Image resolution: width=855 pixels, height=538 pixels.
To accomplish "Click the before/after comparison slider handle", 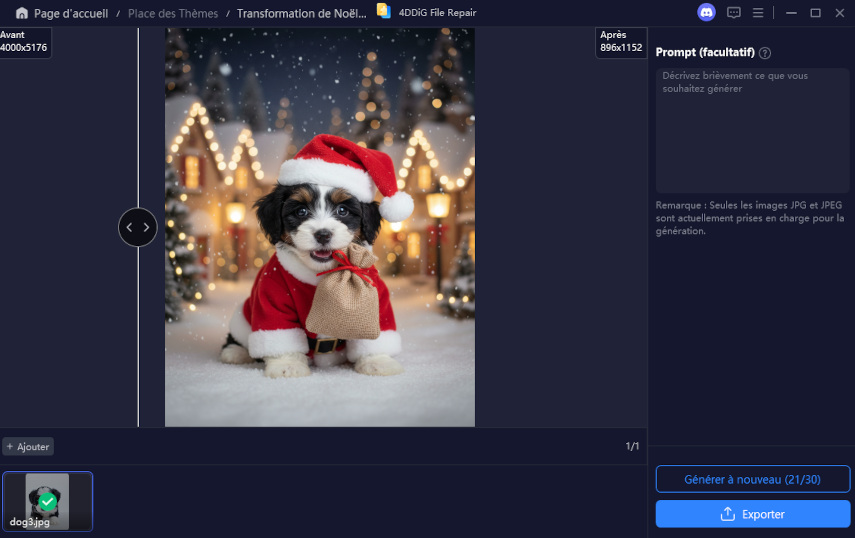I will (137, 227).
